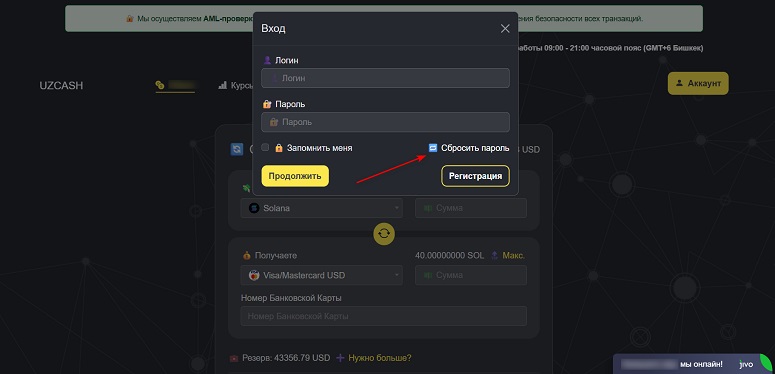The width and height of the screenshot is (775, 374).
Task: Click the Visa/Mastercard card icon
Action: pos(254,275)
